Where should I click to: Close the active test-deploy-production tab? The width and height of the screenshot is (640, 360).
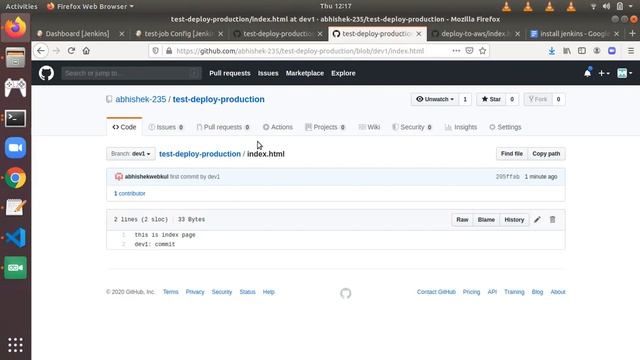[419, 34]
